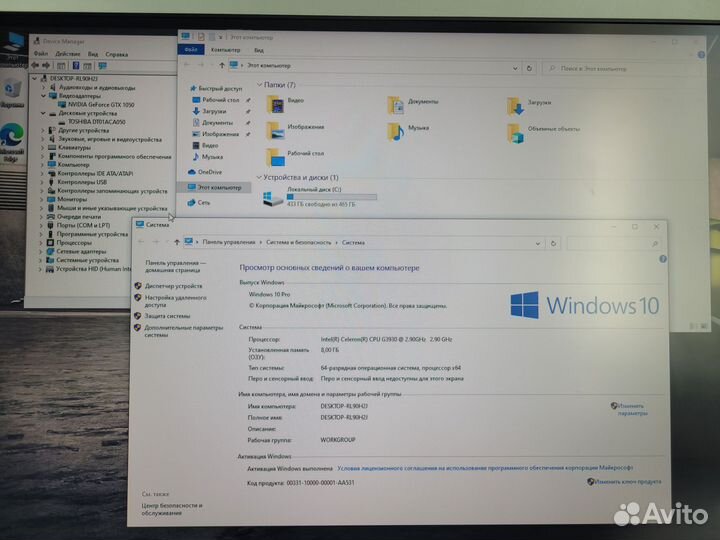Screen dimensions: 720x540
Task: Open Microsoft Edge desktop icon
Action: [x=12, y=142]
